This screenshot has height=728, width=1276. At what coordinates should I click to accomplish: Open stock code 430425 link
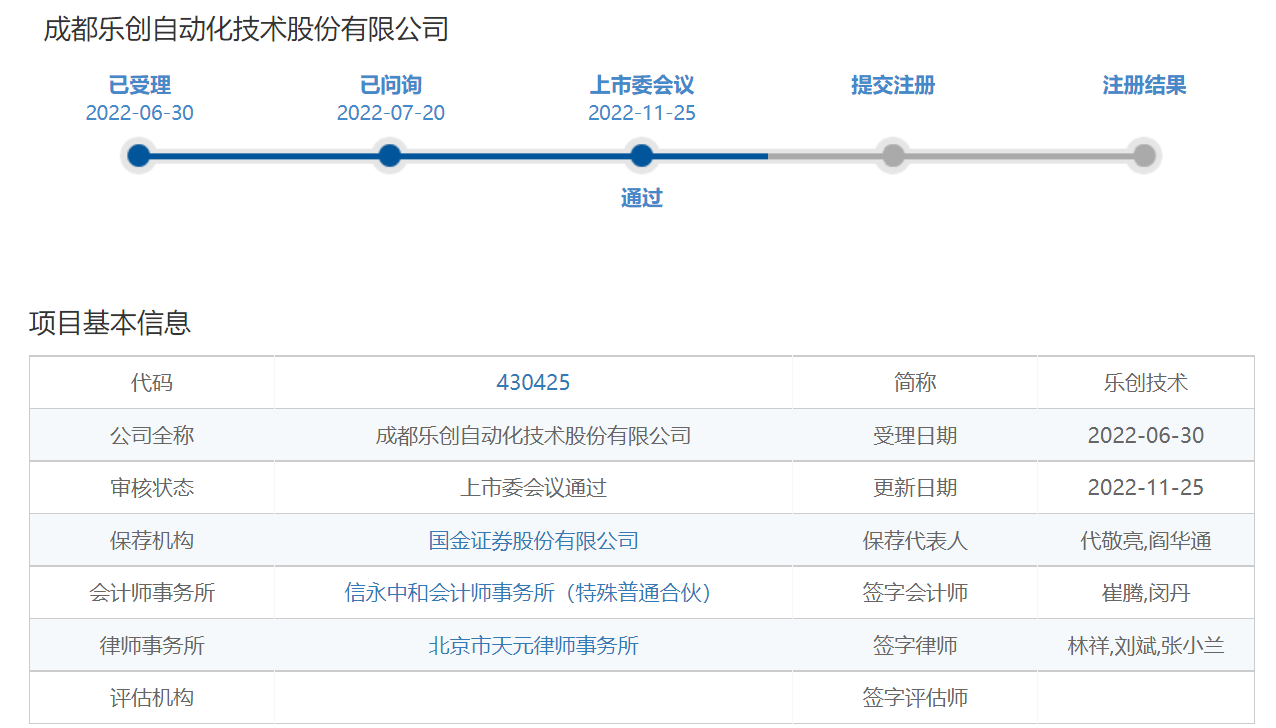click(x=533, y=382)
